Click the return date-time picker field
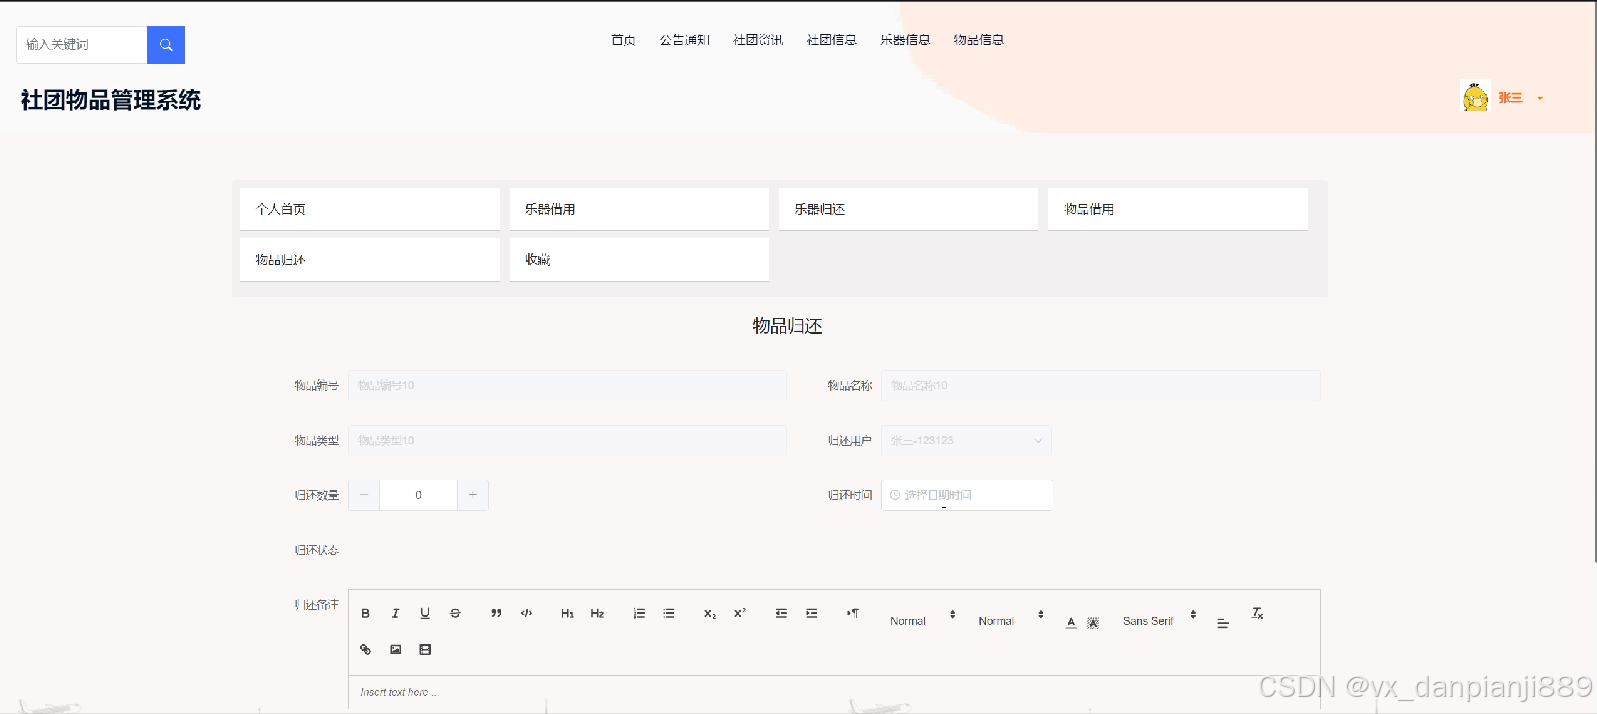The height and width of the screenshot is (714, 1597). (966, 495)
